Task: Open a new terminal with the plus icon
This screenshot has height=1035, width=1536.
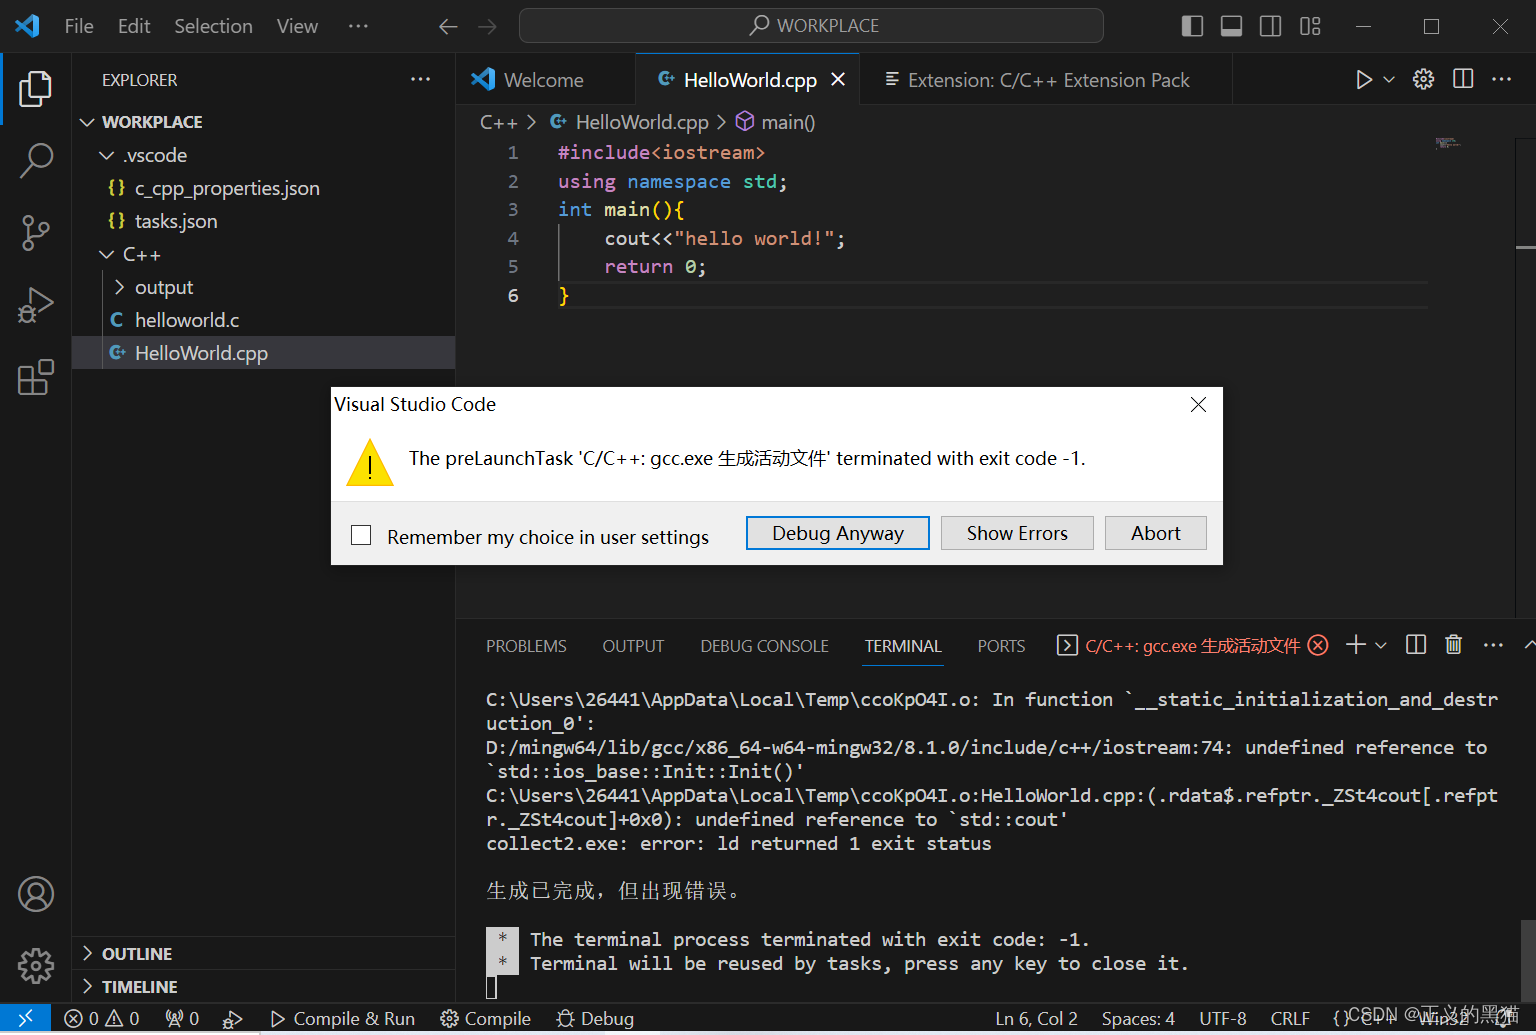Action: coord(1356,645)
